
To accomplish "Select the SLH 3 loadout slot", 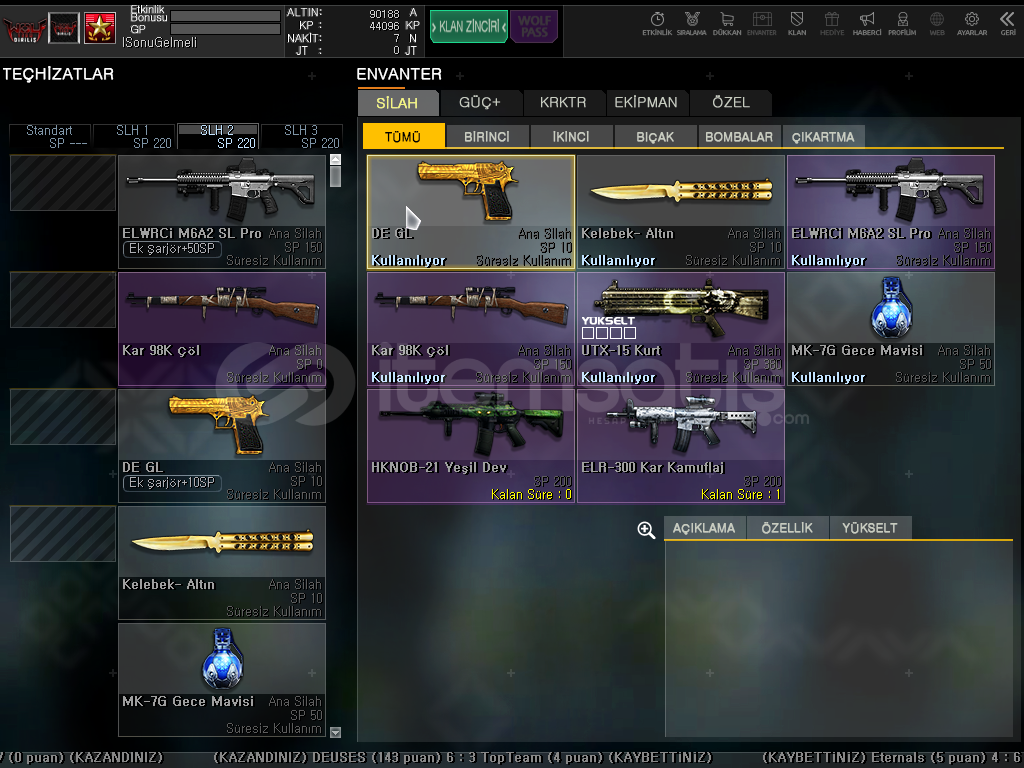I will click(x=302, y=136).
